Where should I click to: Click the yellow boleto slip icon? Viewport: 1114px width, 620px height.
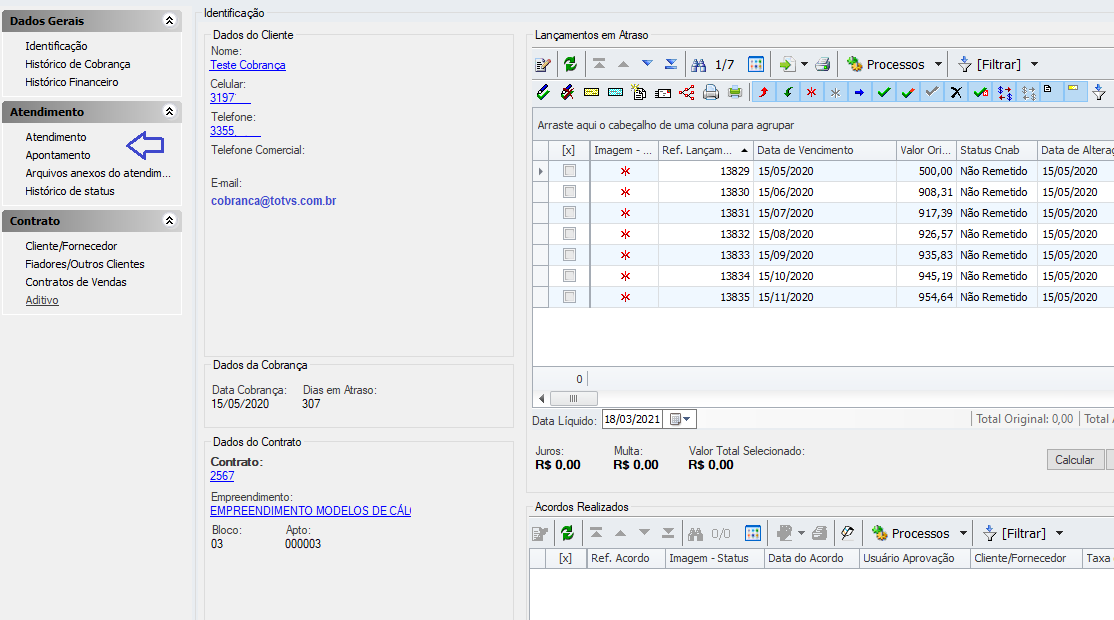point(591,92)
